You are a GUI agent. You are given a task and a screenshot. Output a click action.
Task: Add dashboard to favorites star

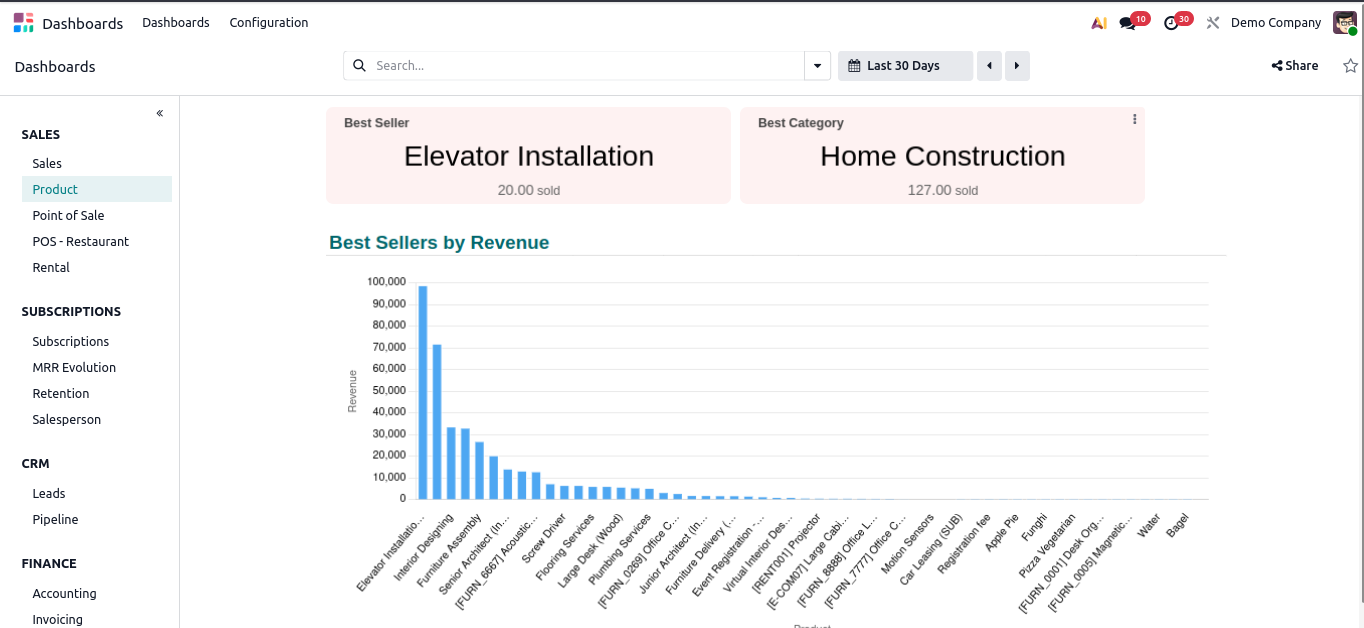1350,66
